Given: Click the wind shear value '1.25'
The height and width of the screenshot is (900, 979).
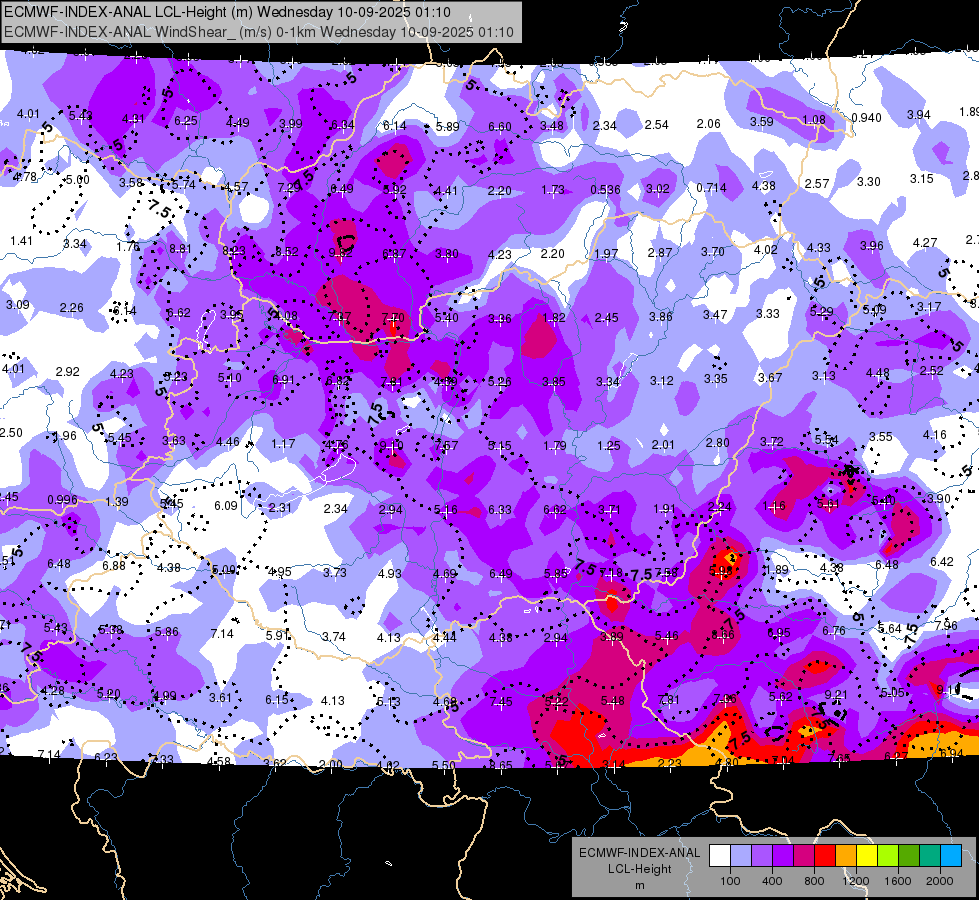Looking at the screenshot, I should coord(609,446).
